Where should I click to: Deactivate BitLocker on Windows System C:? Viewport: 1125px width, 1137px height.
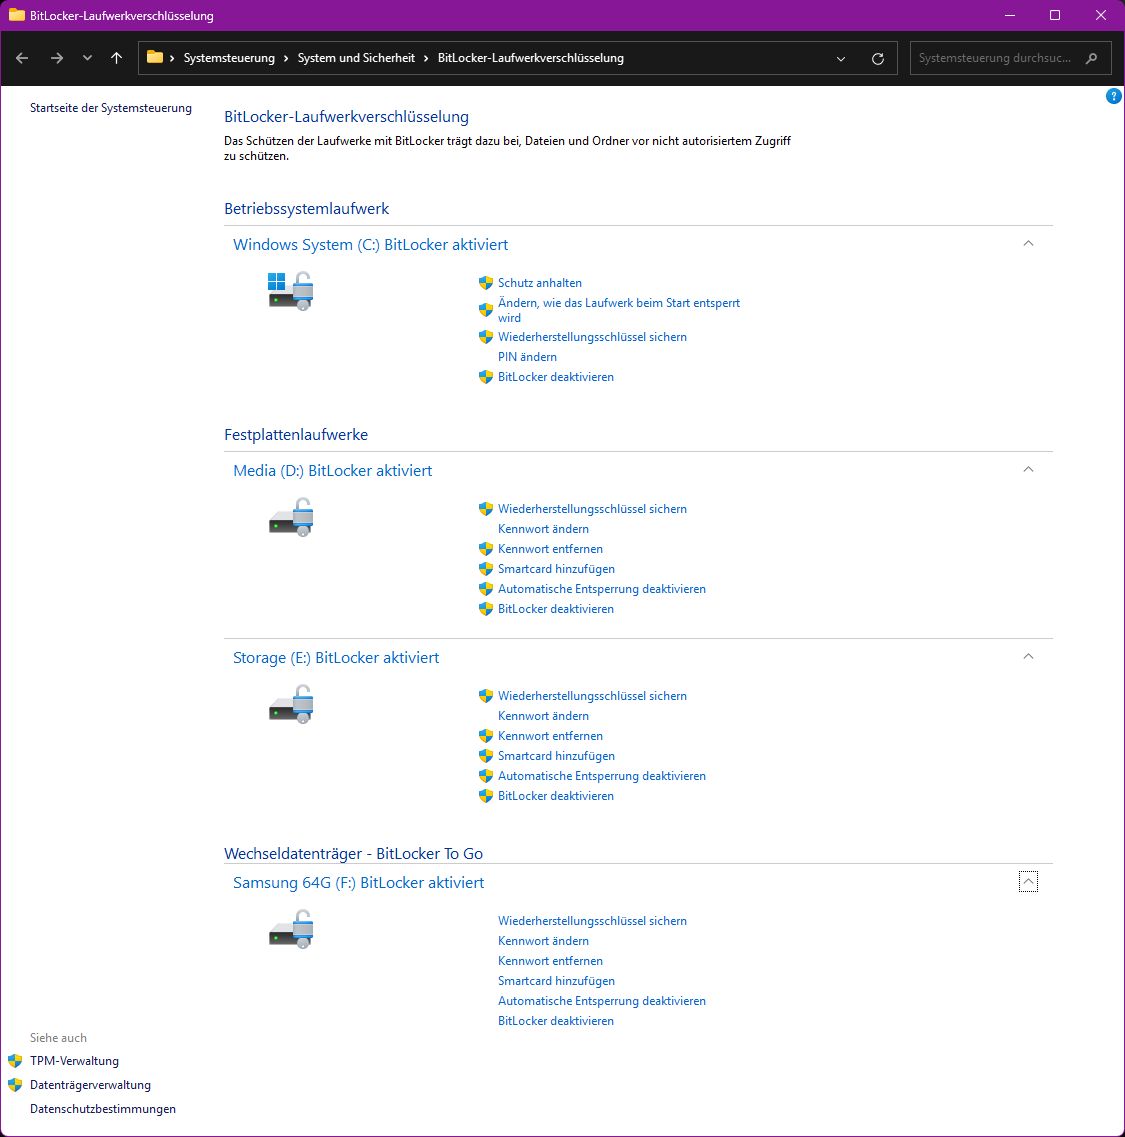pyautogui.click(x=556, y=377)
